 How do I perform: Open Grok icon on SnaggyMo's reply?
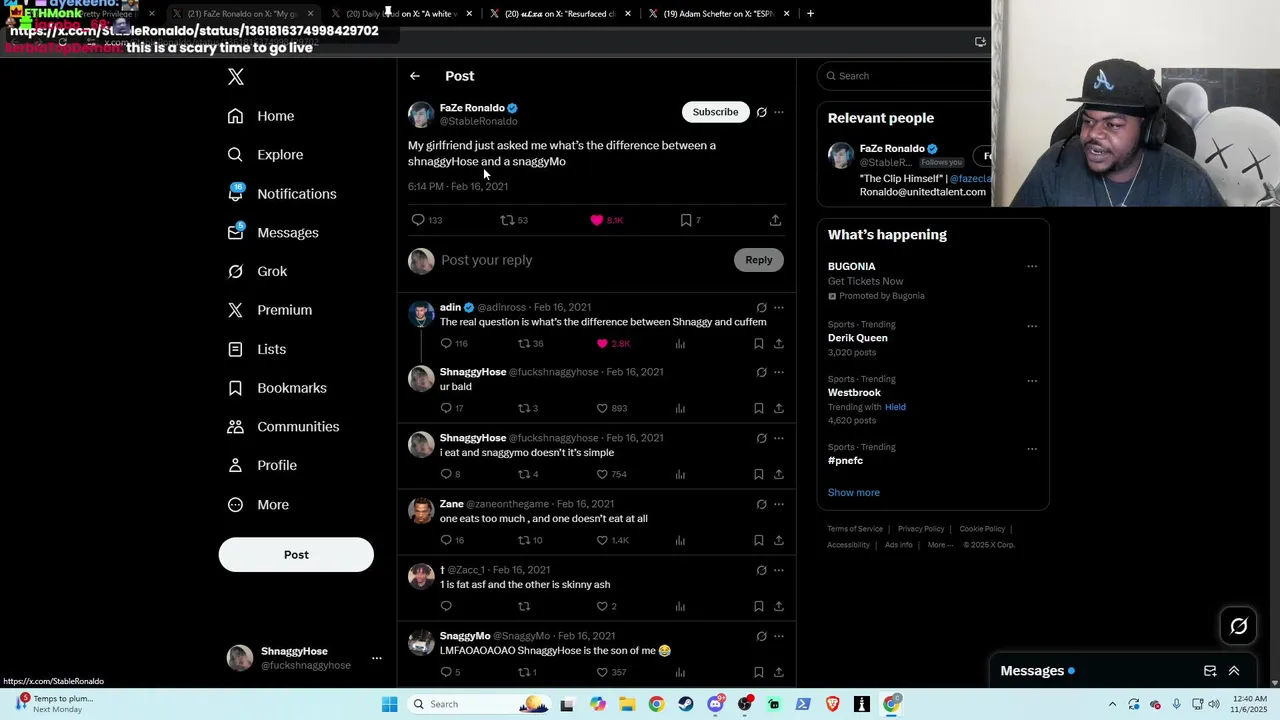click(x=762, y=636)
